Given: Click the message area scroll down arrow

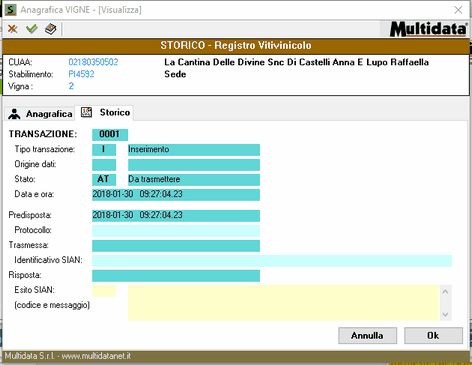Looking at the screenshot, I should pos(445,314).
